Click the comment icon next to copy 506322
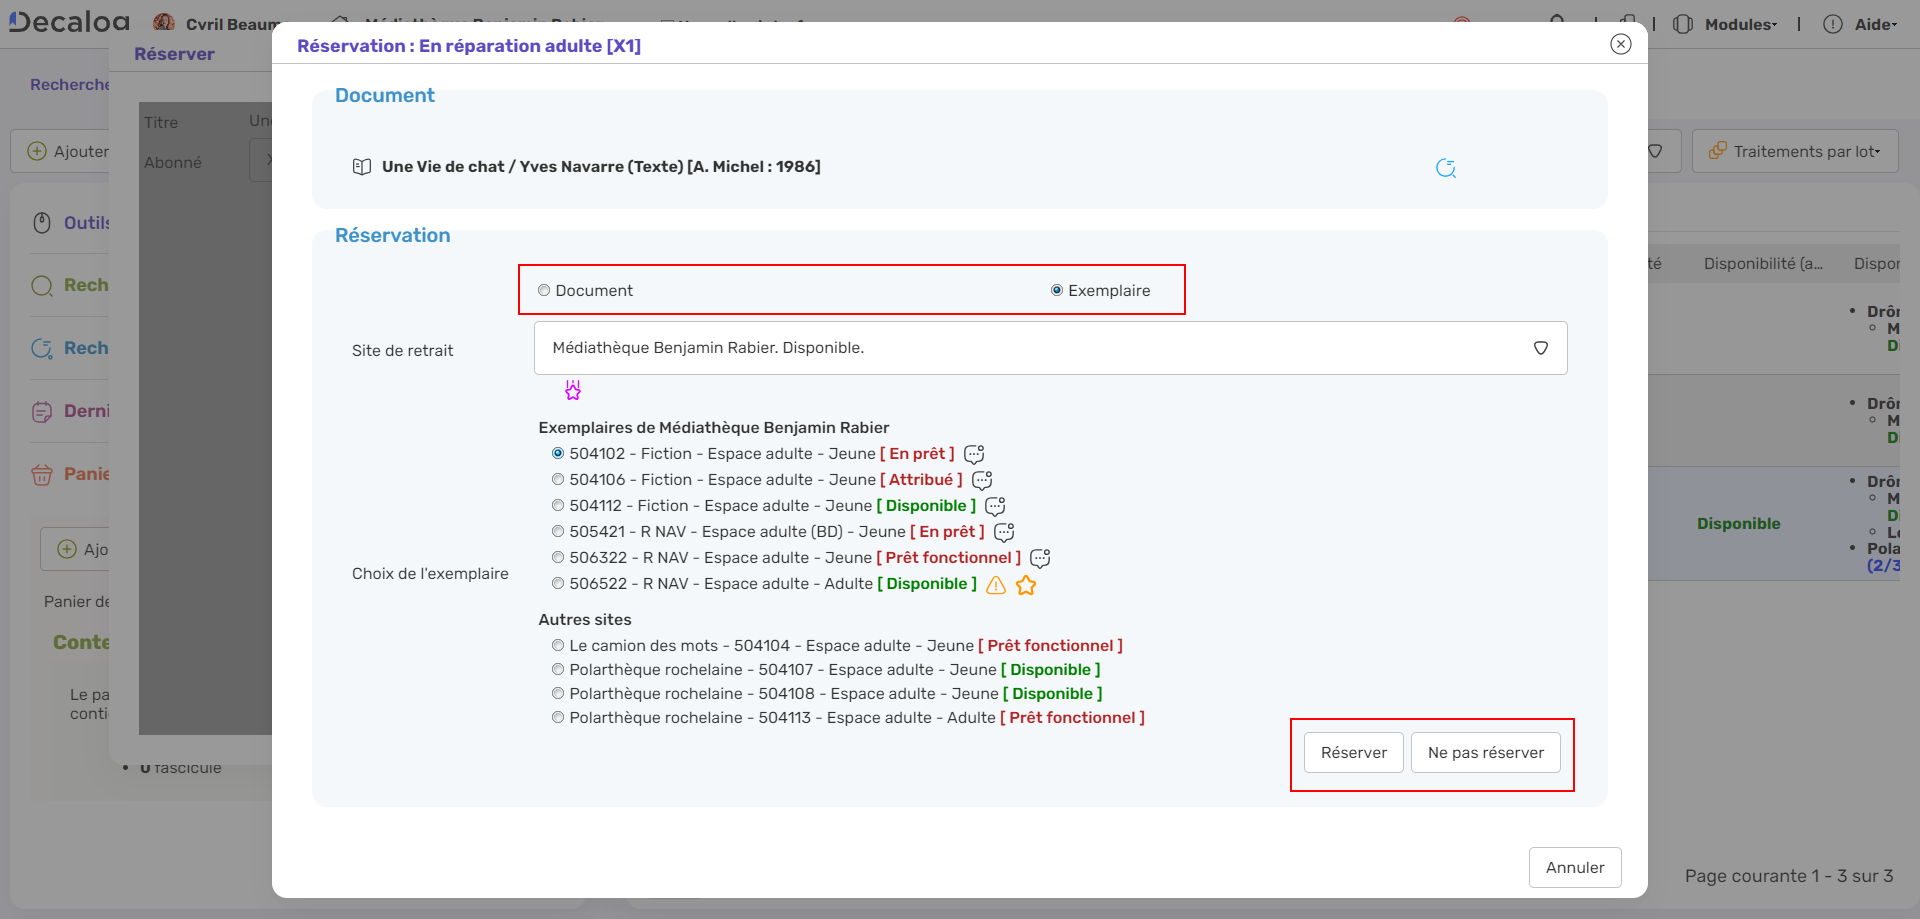The image size is (1920, 919). (1040, 559)
